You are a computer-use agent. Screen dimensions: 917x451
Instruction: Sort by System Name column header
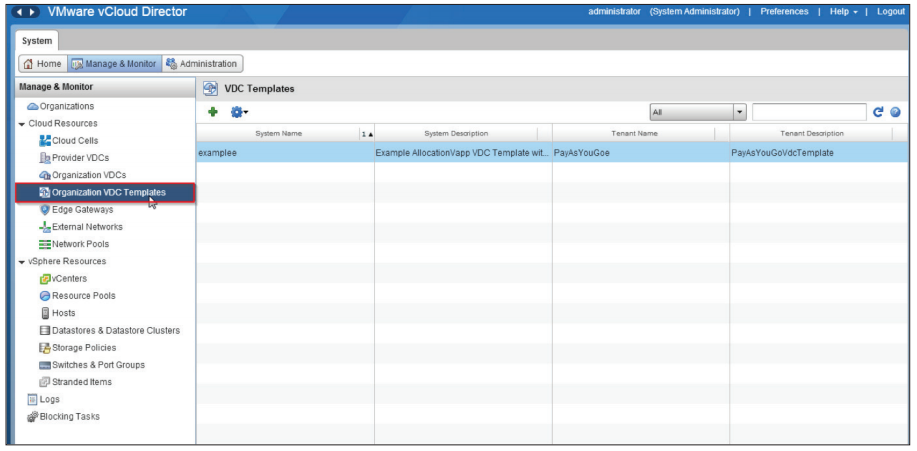click(278, 133)
